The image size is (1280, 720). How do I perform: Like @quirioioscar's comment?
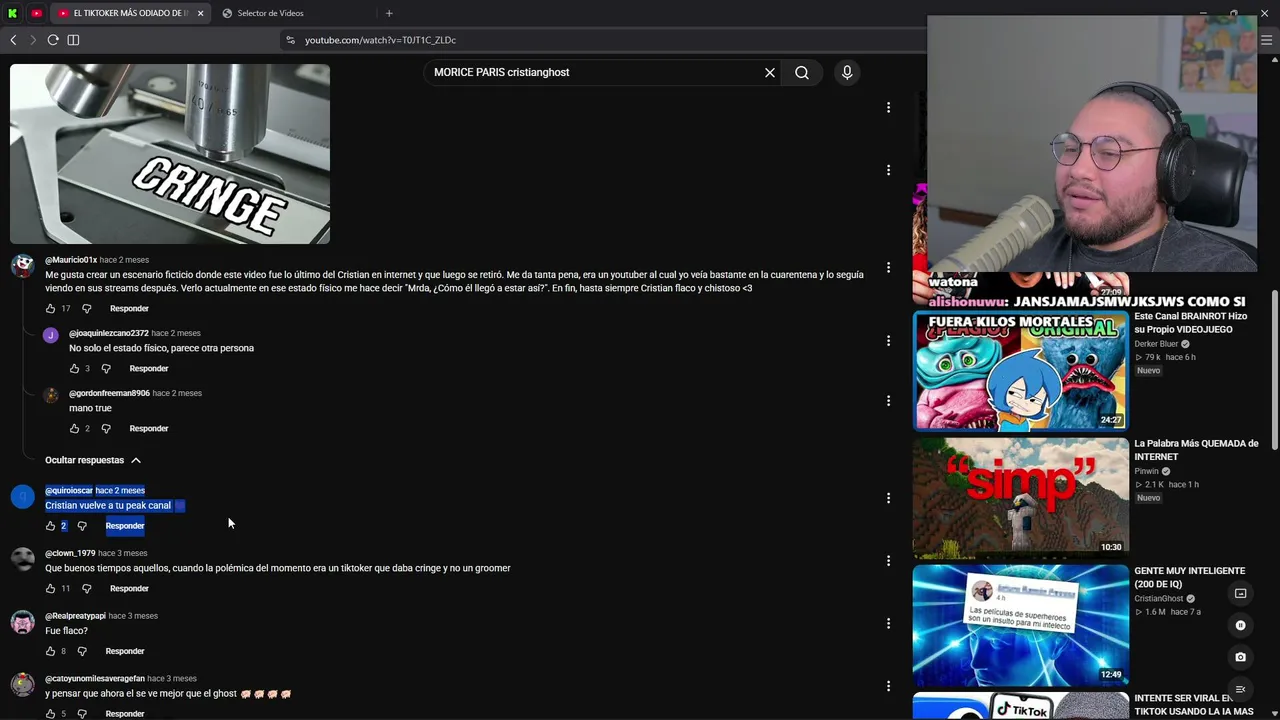point(51,526)
